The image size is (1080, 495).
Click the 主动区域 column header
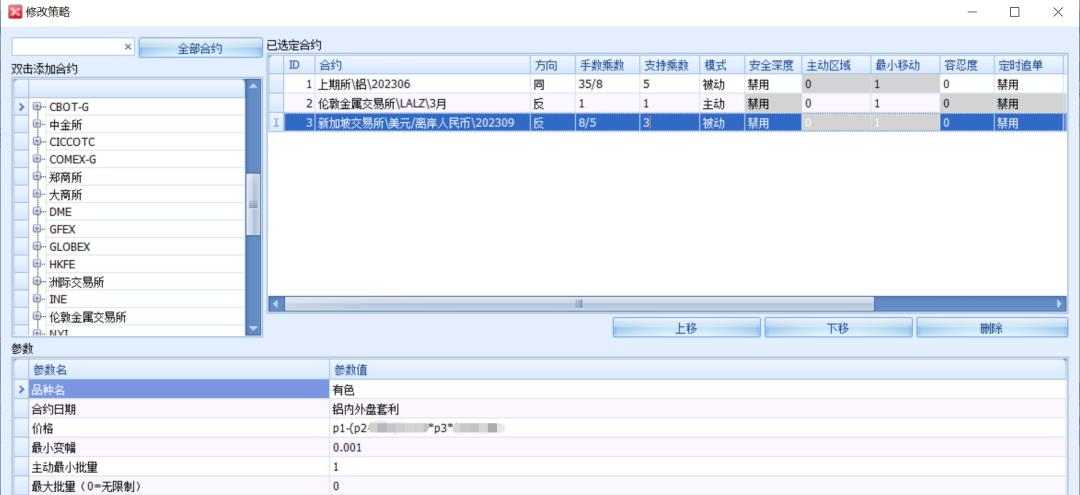[x=835, y=65]
